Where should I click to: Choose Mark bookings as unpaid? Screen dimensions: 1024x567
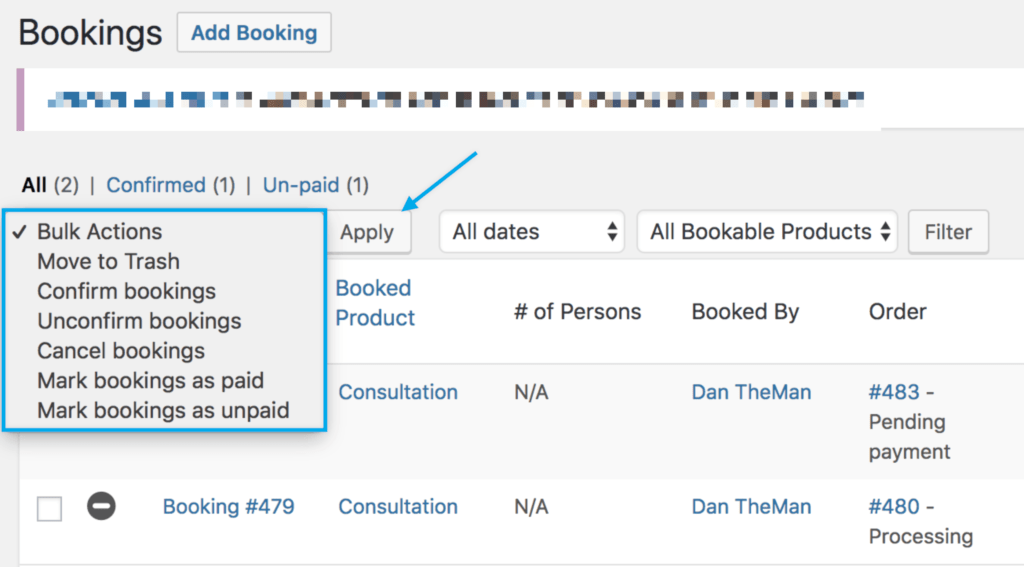[x=163, y=411]
